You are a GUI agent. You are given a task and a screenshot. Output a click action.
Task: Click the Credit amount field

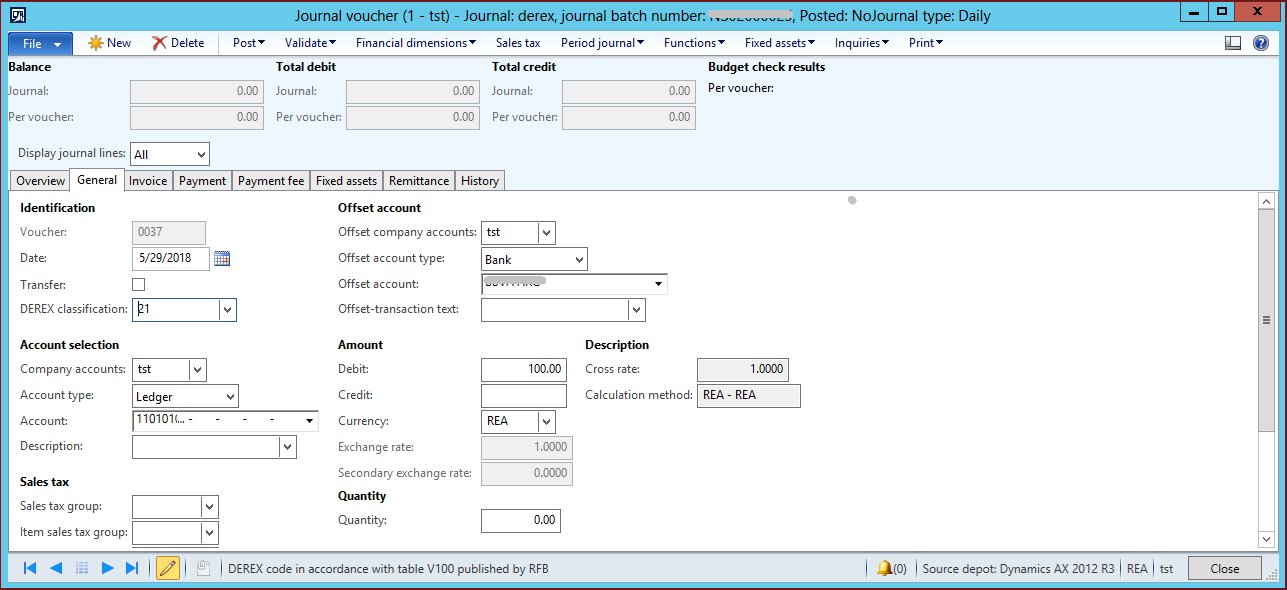[x=524, y=396]
